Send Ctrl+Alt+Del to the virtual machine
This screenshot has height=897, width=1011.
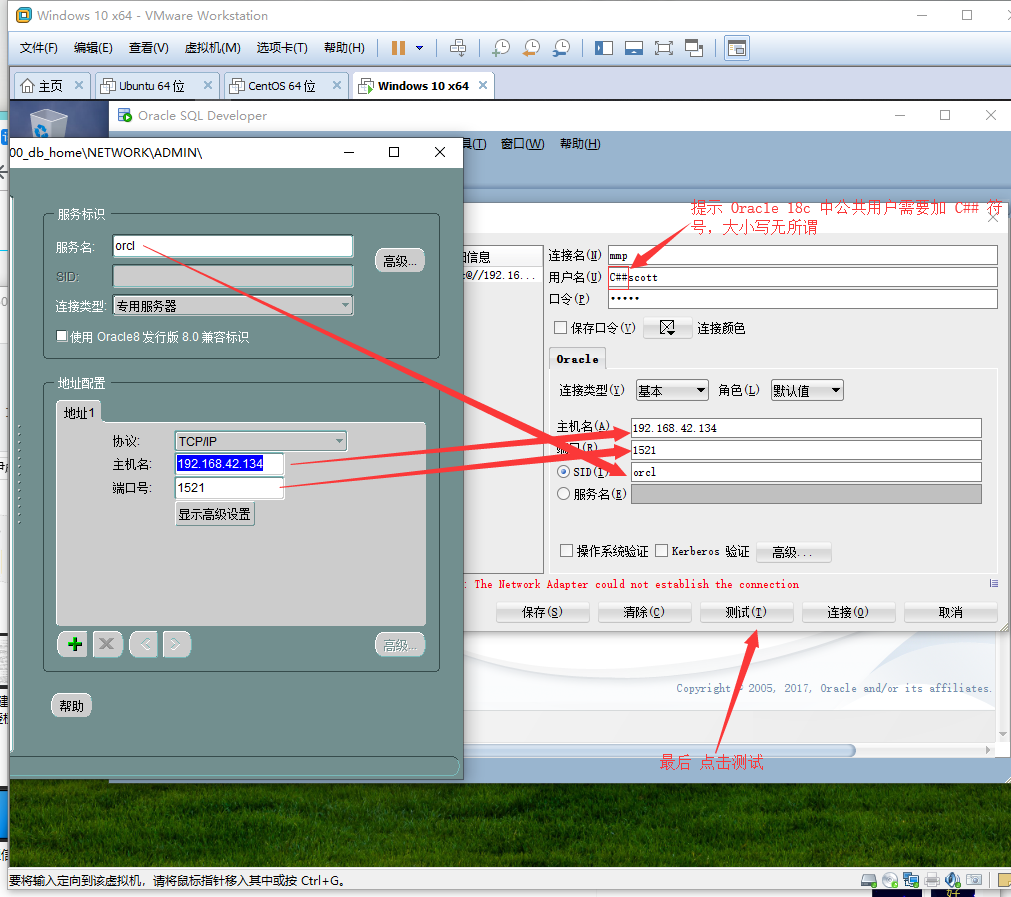point(458,48)
